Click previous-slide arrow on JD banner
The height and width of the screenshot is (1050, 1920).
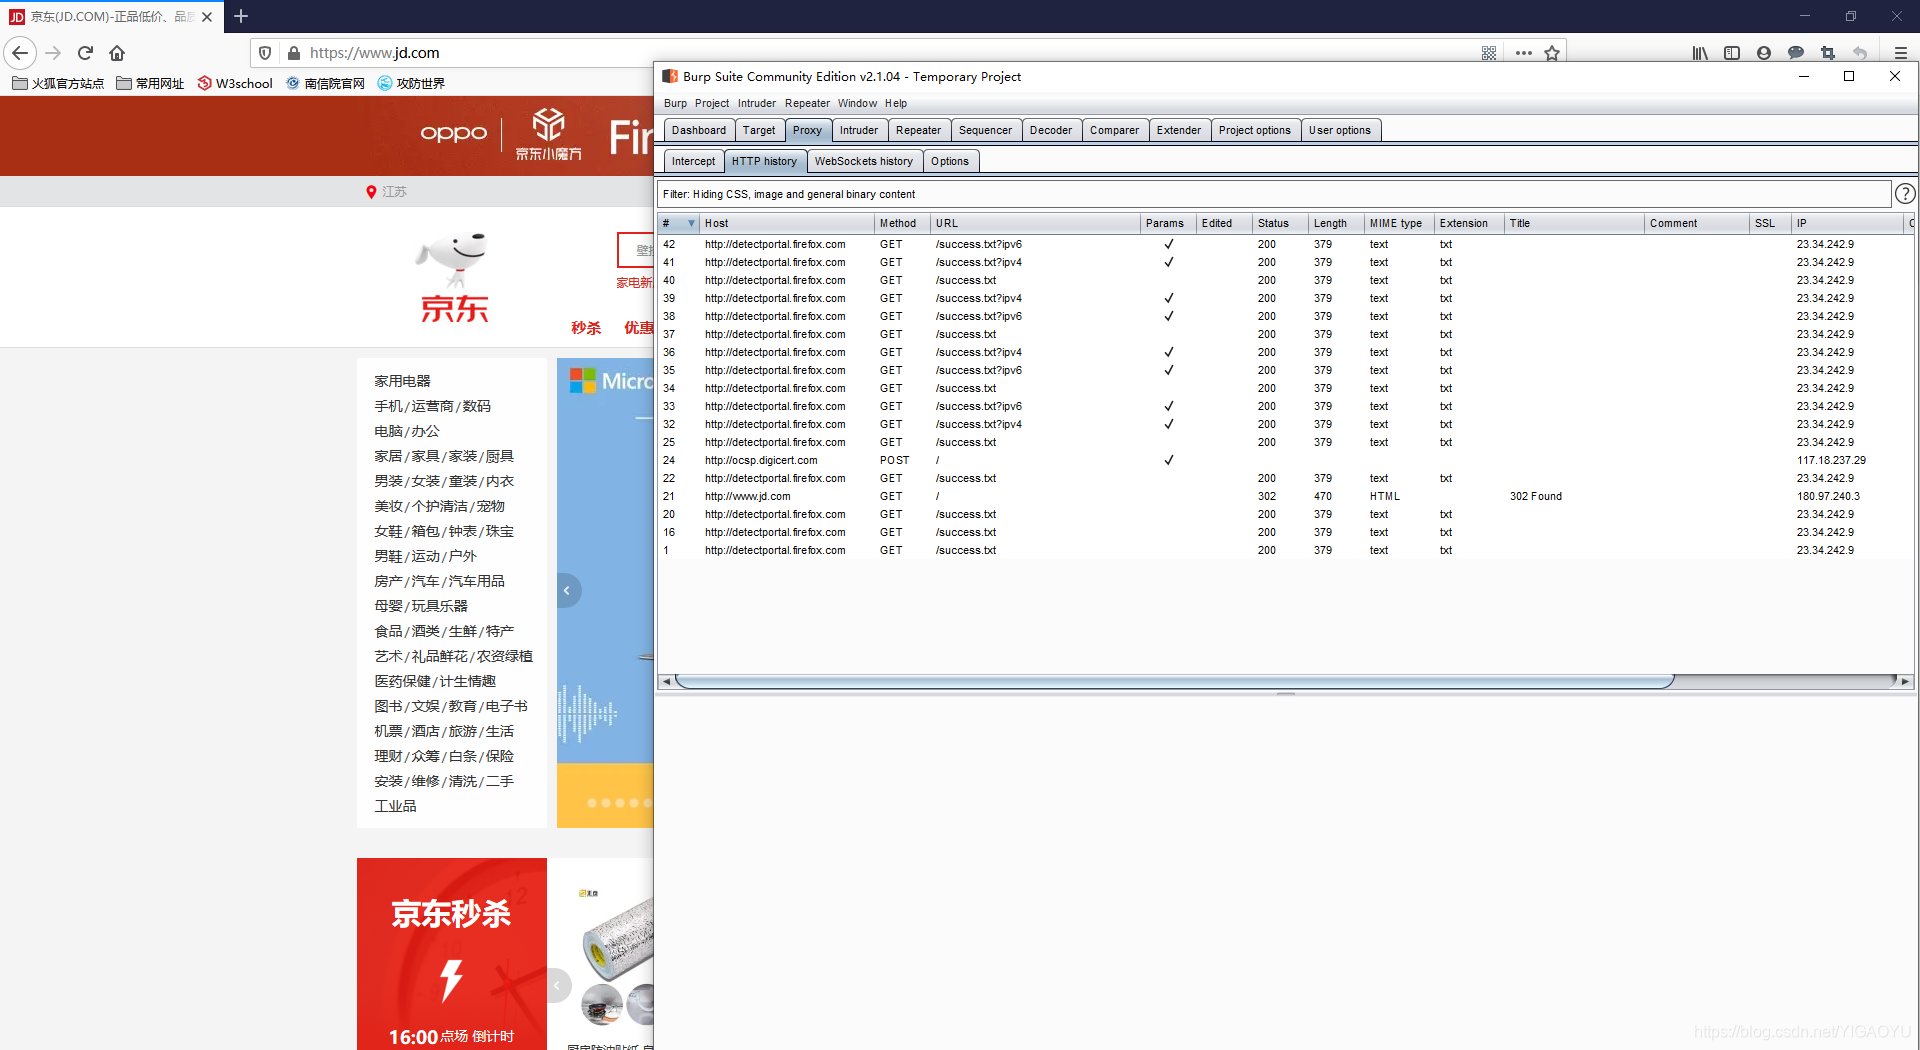568,590
